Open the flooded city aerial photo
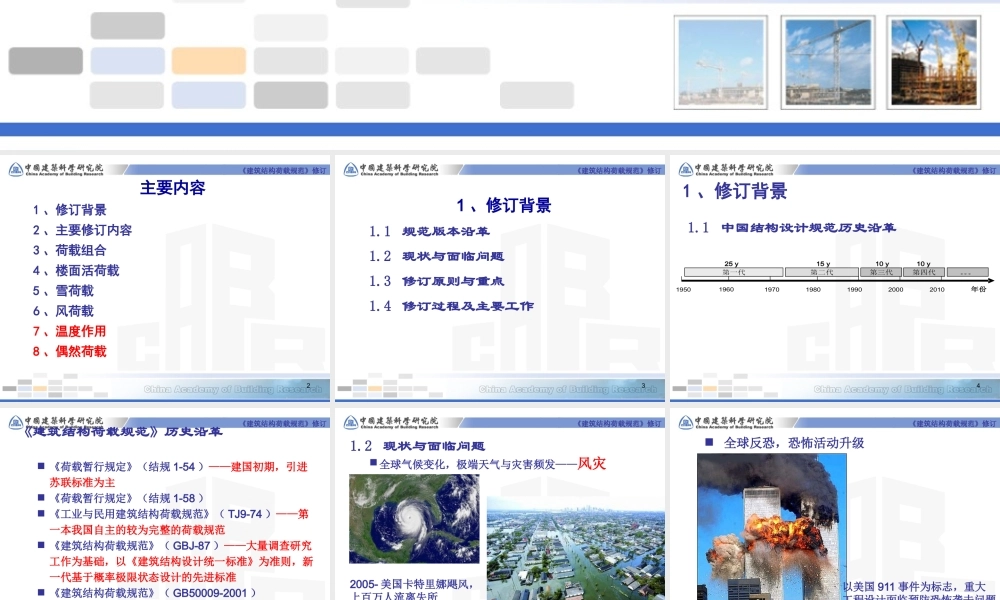 coord(576,548)
